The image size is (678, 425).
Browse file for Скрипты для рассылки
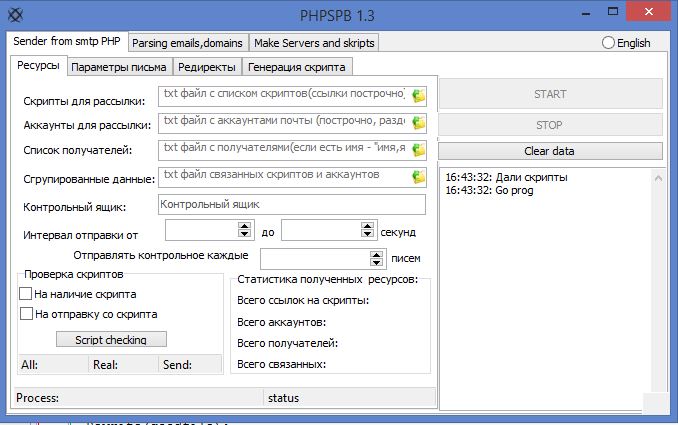pos(418,95)
